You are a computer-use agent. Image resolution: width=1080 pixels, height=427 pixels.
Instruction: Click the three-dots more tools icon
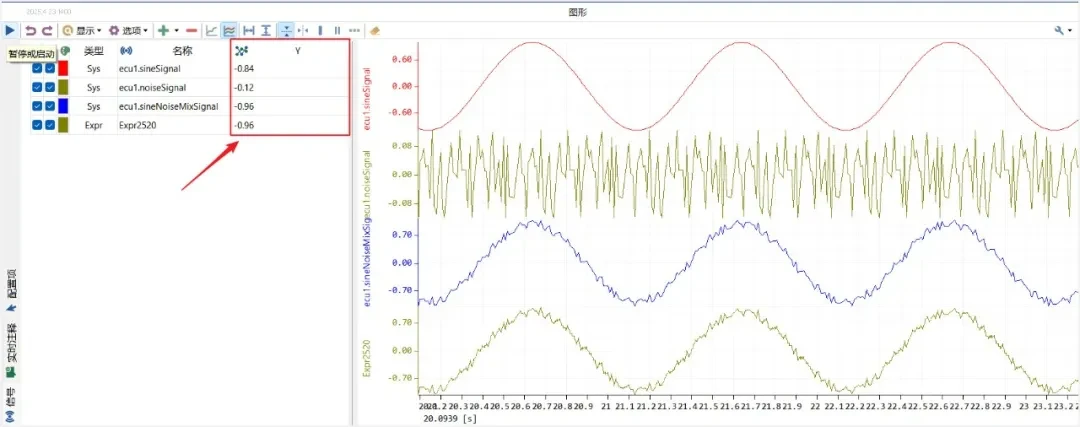coord(354,30)
